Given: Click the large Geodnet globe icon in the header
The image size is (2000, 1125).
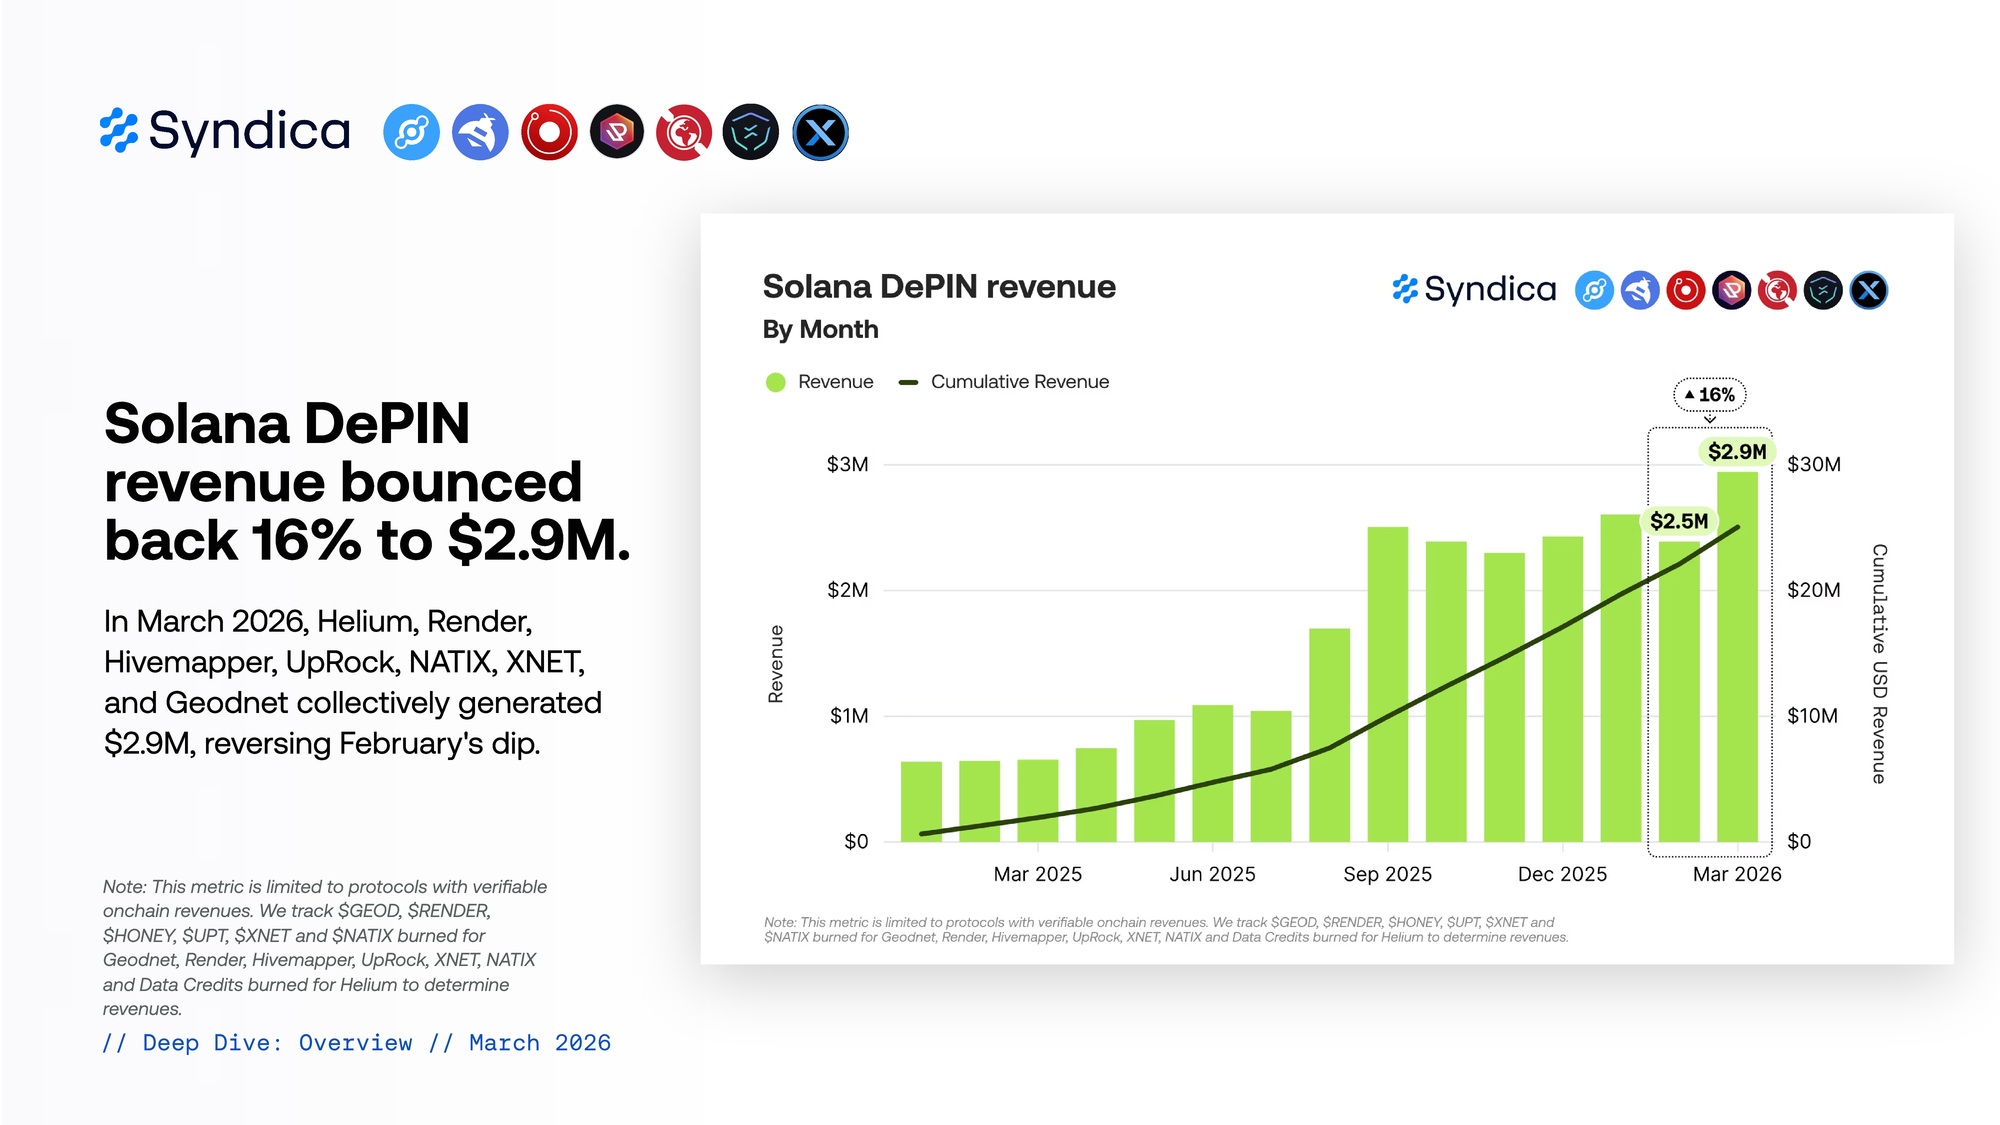Looking at the screenshot, I should pos(684,132).
